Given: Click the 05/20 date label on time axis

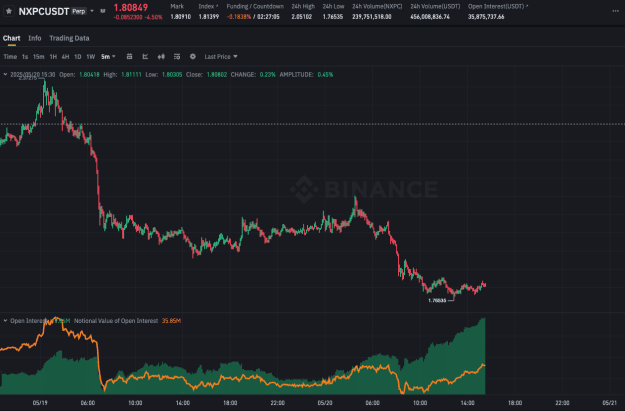Looking at the screenshot, I should 325,403.
